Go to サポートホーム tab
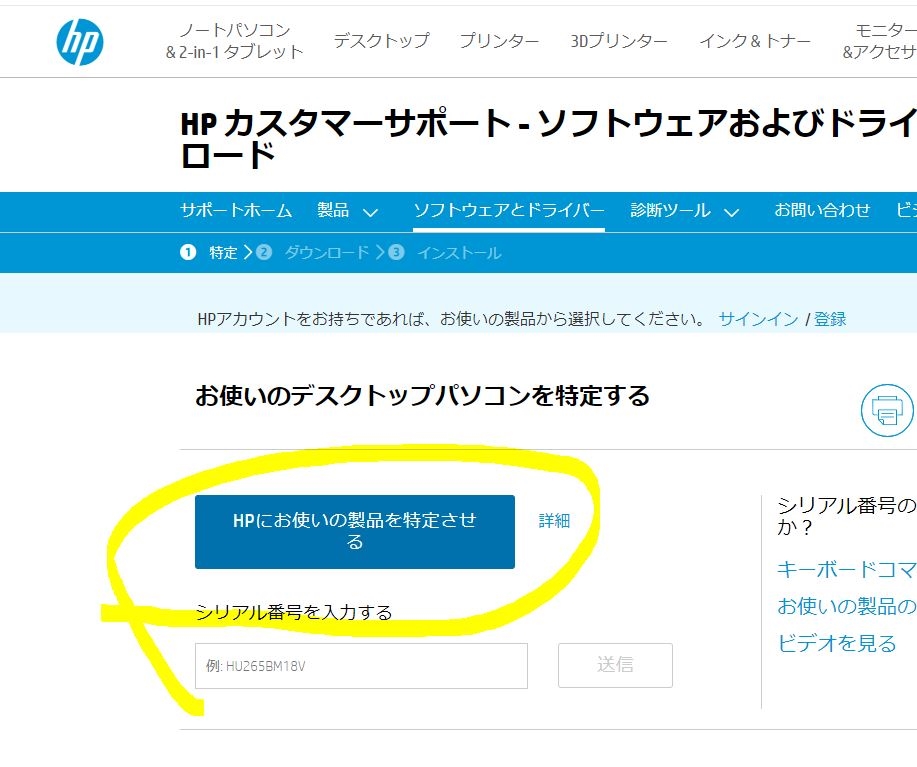The image size is (917, 767). point(236,210)
